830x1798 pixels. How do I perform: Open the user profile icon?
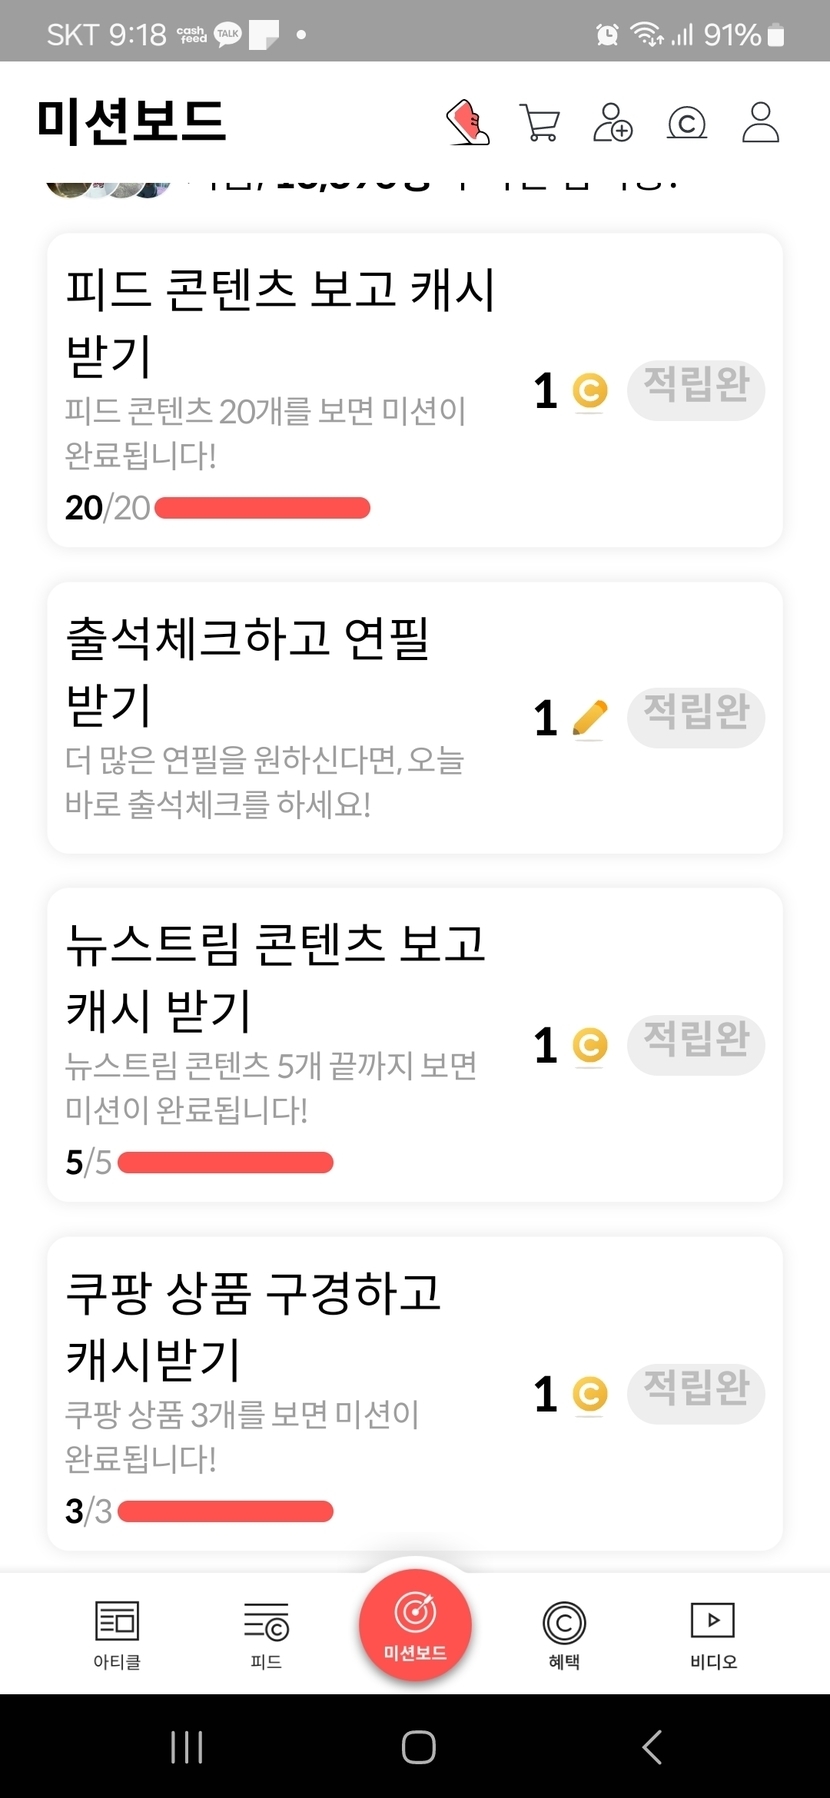pos(760,123)
